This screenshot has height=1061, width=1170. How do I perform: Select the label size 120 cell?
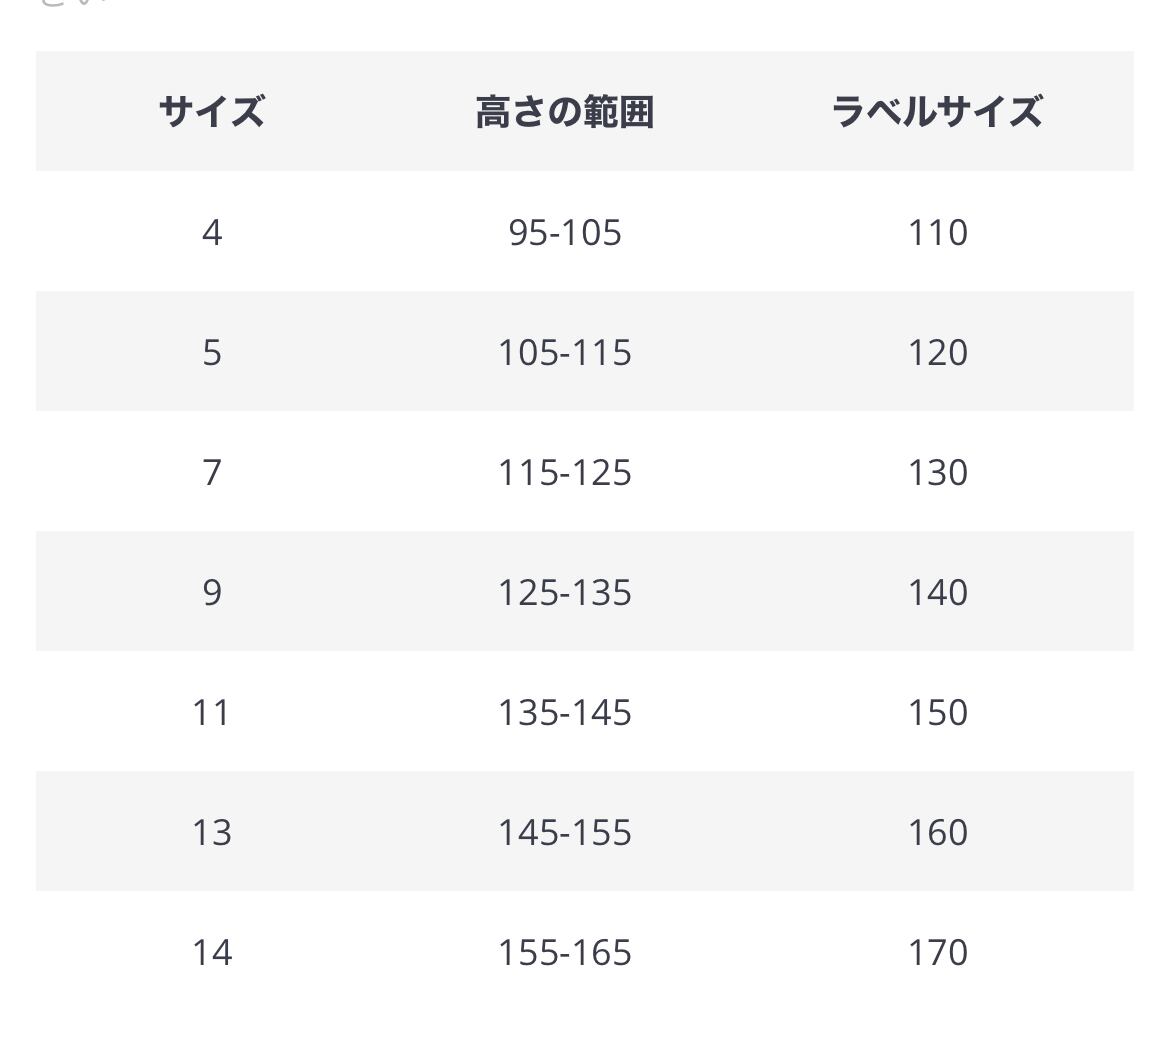(x=937, y=352)
